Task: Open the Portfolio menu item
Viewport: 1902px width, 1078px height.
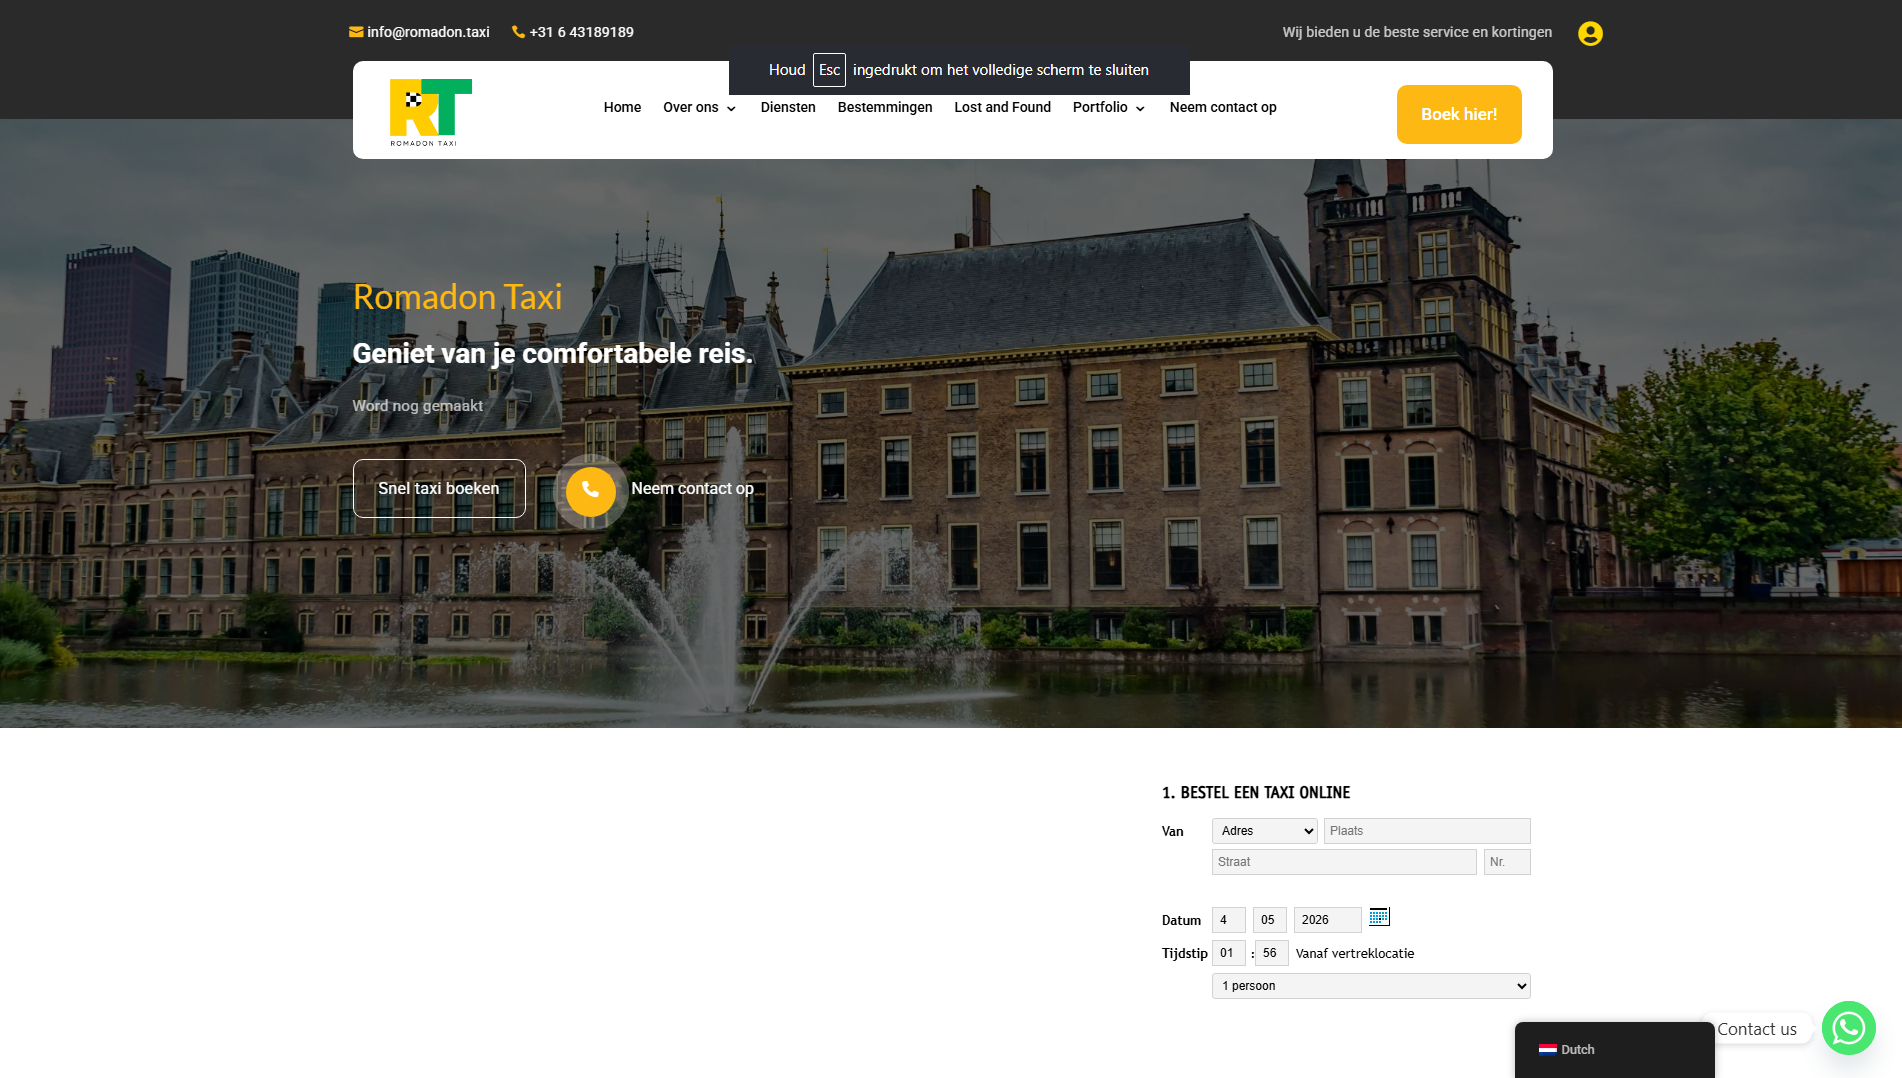Action: [x=1100, y=107]
